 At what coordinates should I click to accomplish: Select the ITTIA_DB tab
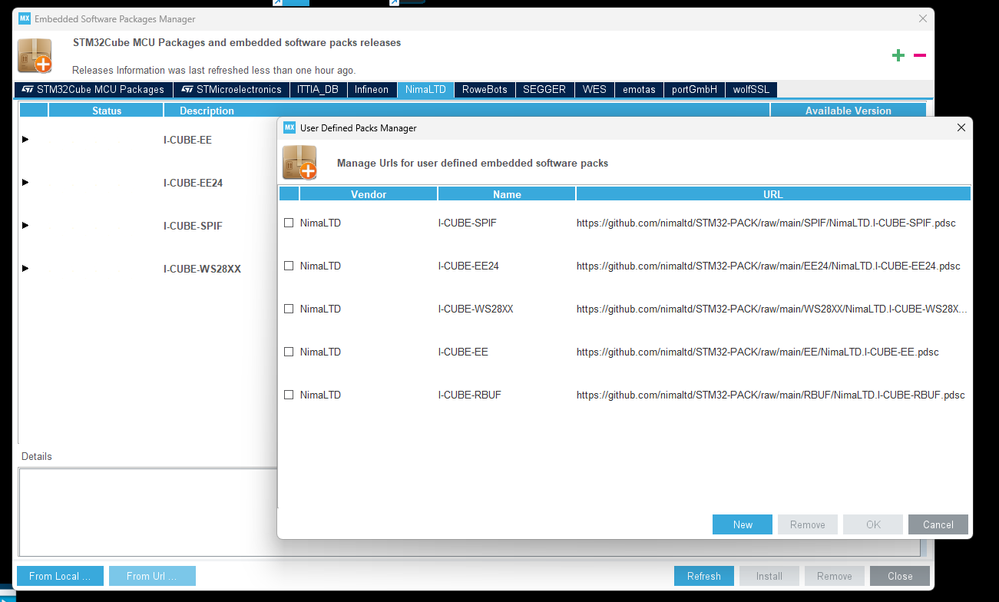pyautogui.click(x=318, y=90)
